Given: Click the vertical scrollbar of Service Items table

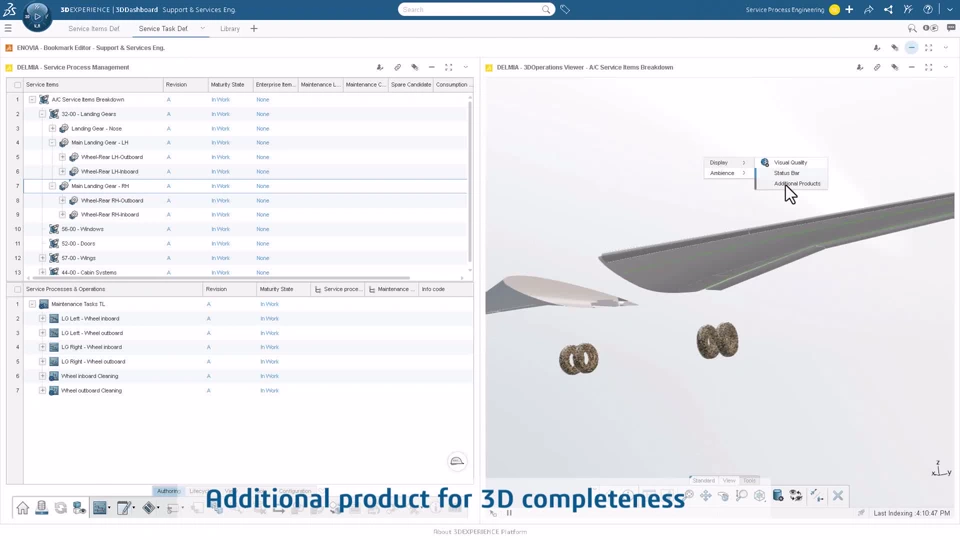Looking at the screenshot, I should point(470,181).
